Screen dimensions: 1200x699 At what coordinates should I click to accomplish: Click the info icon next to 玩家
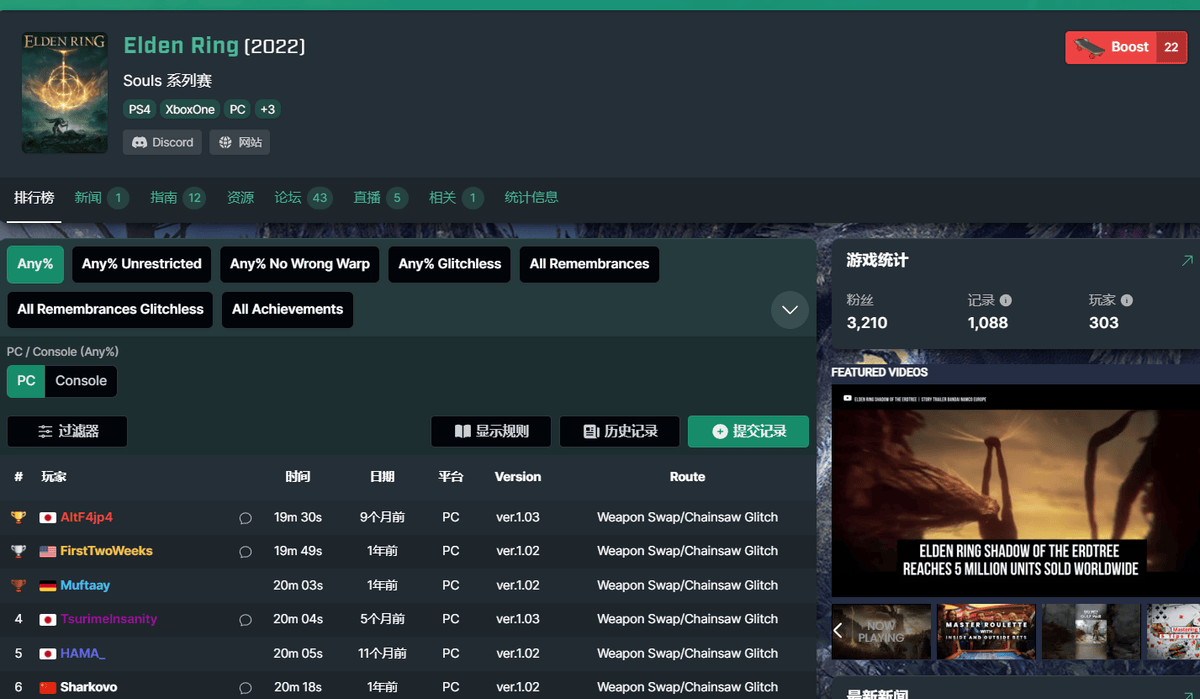[1127, 300]
